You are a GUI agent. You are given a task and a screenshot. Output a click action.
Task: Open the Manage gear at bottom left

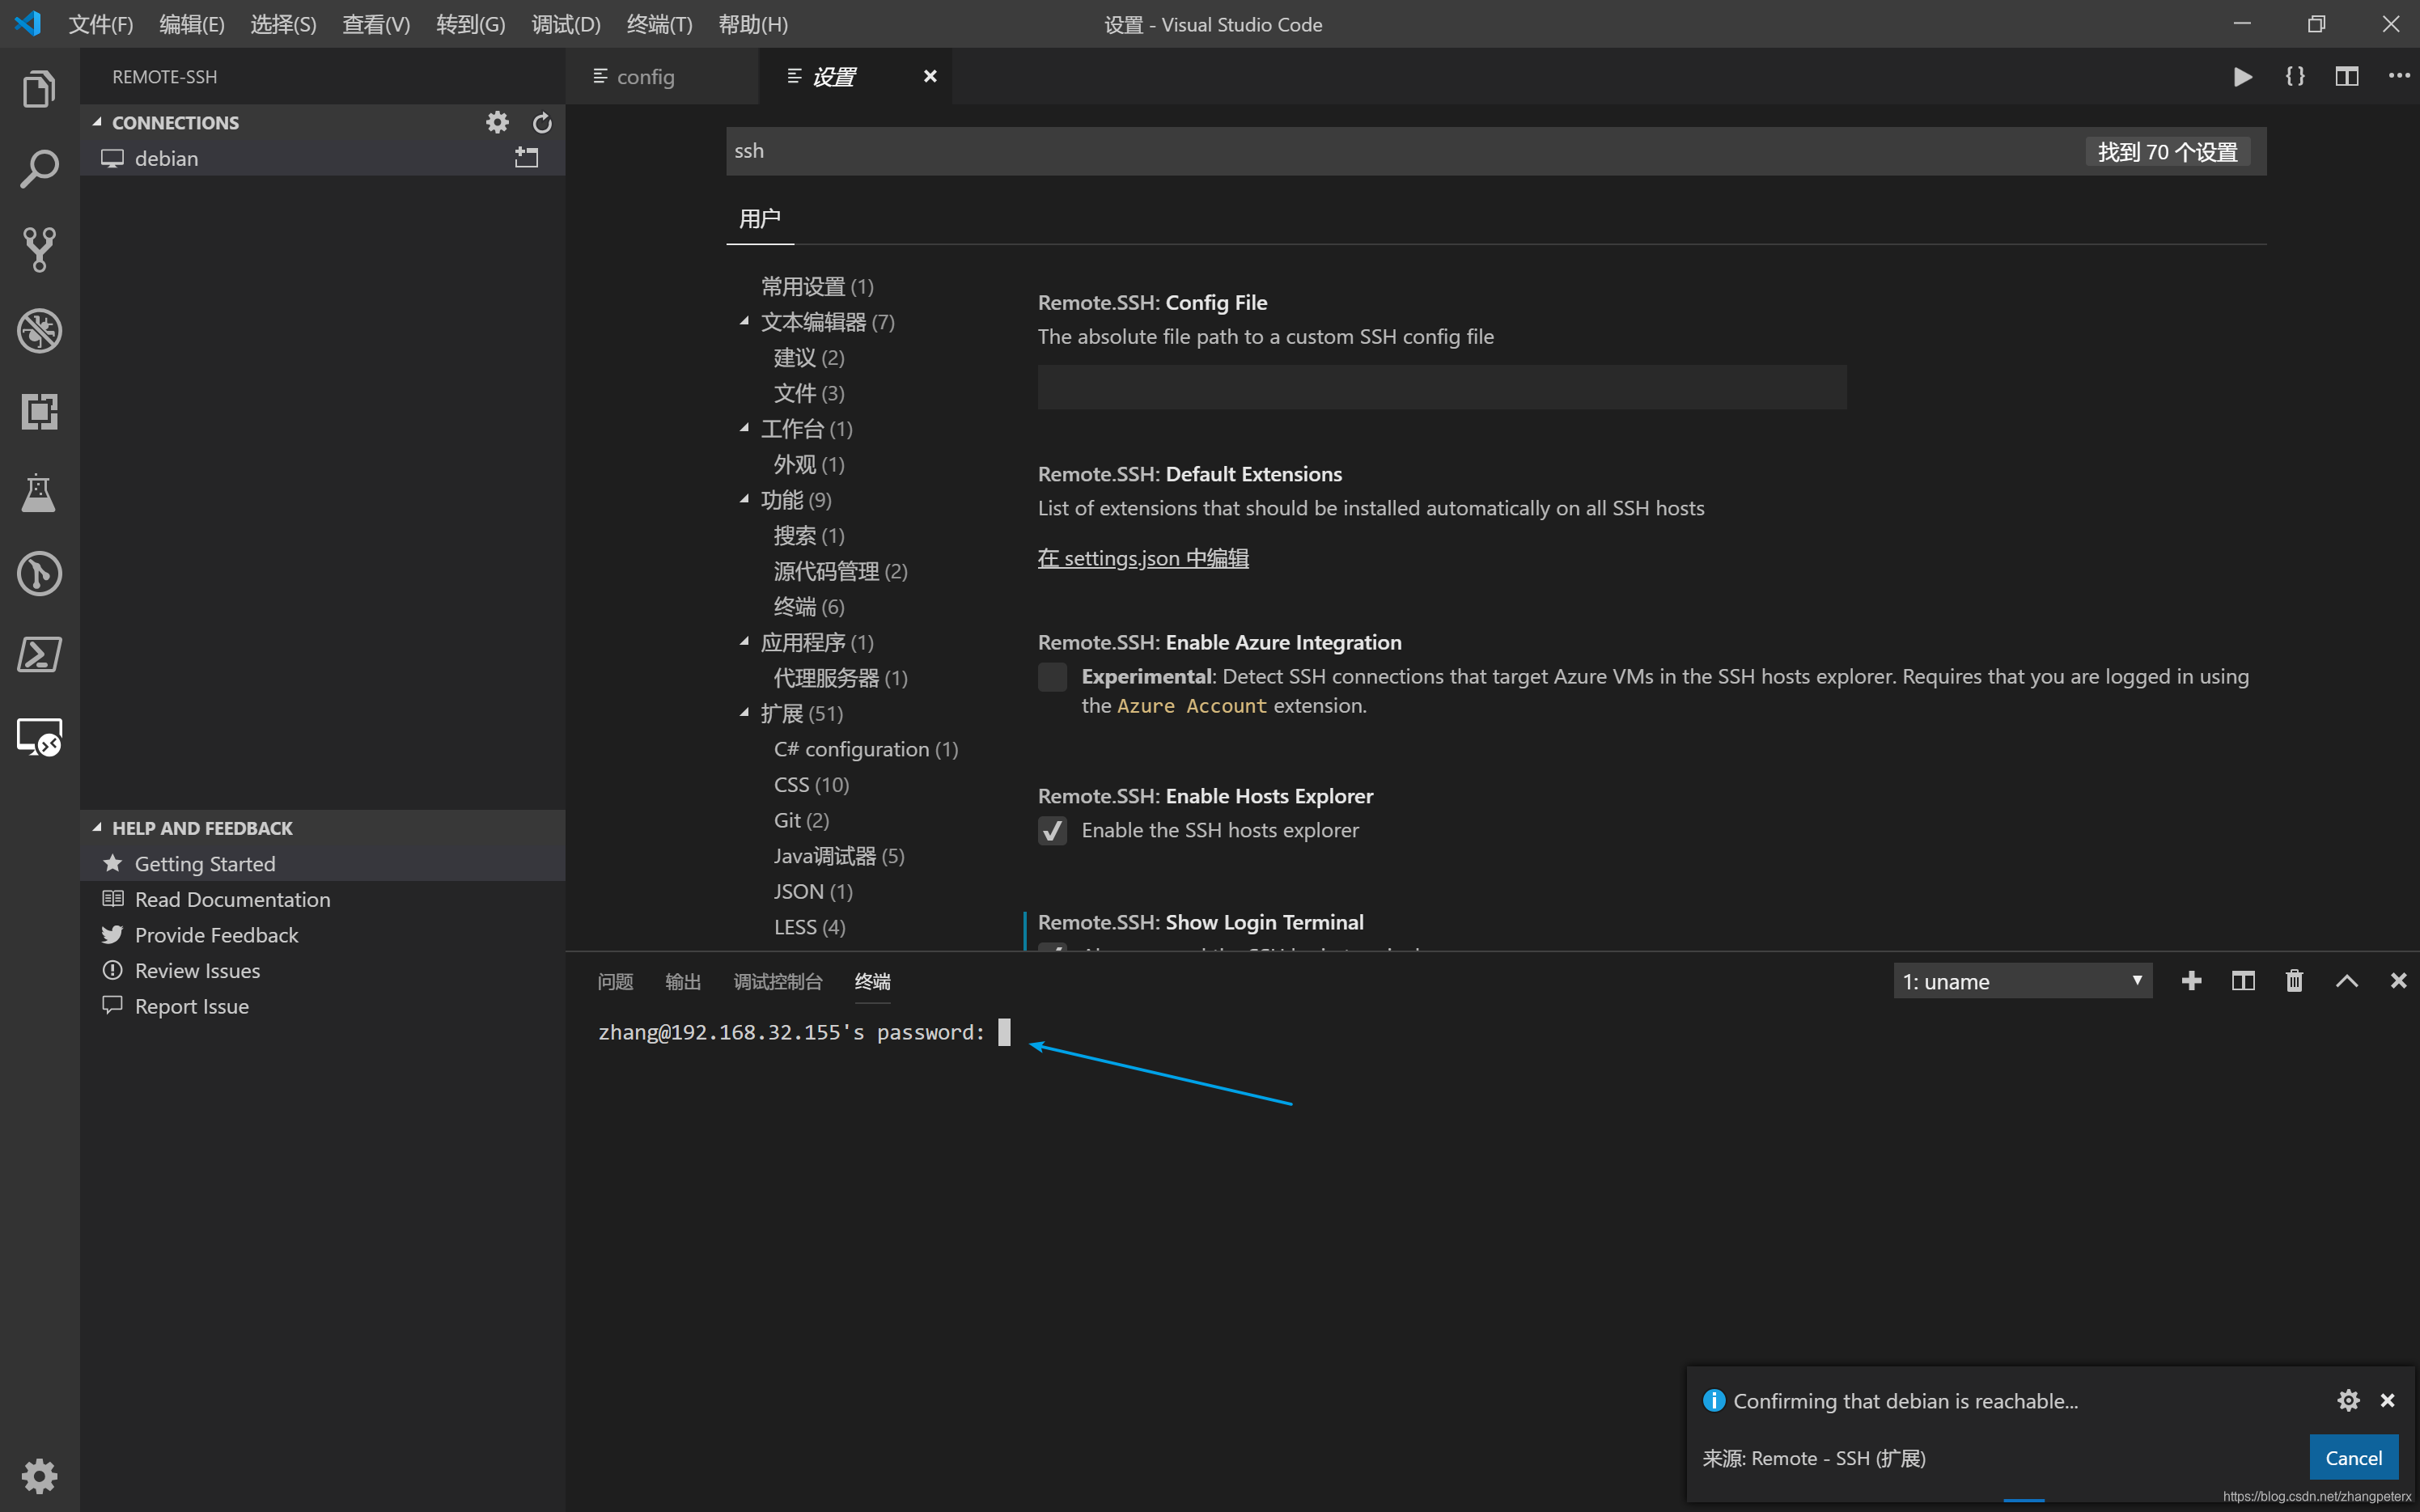pyautogui.click(x=39, y=1475)
